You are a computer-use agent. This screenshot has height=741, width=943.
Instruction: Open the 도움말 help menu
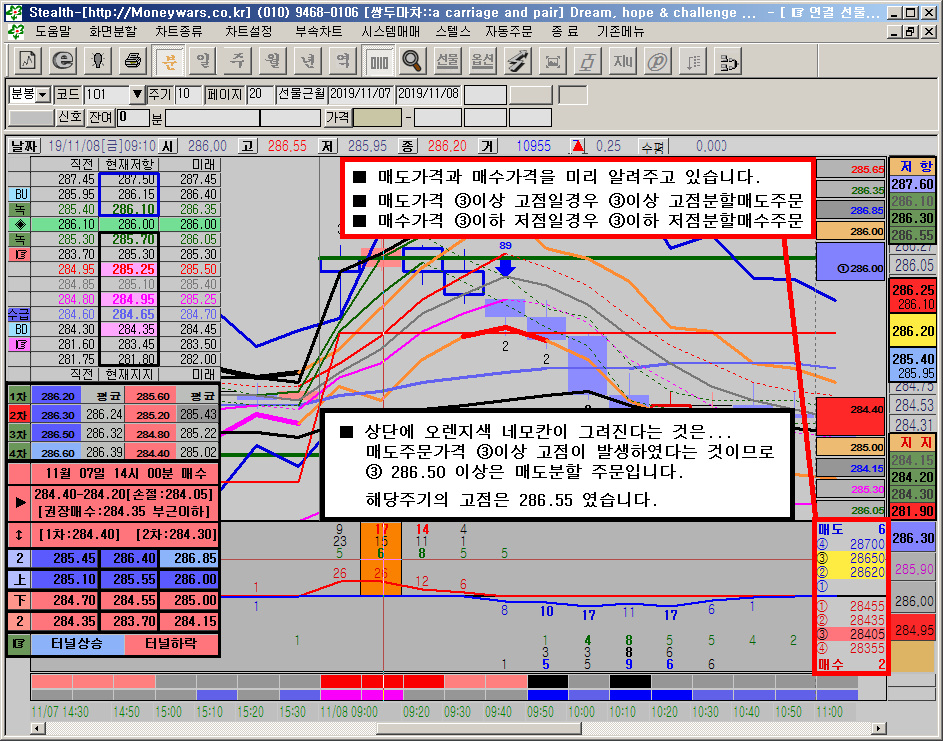[53, 32]
